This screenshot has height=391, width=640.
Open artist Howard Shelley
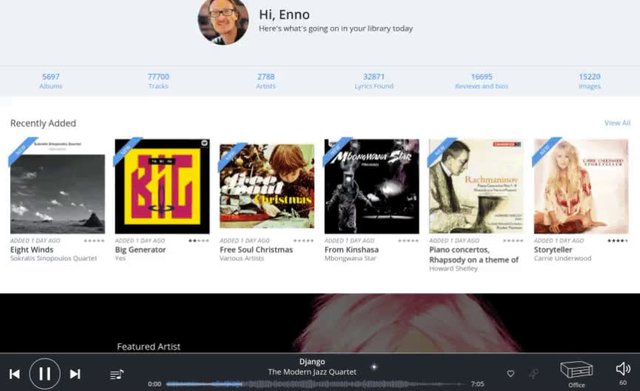(x=453, y=269)
